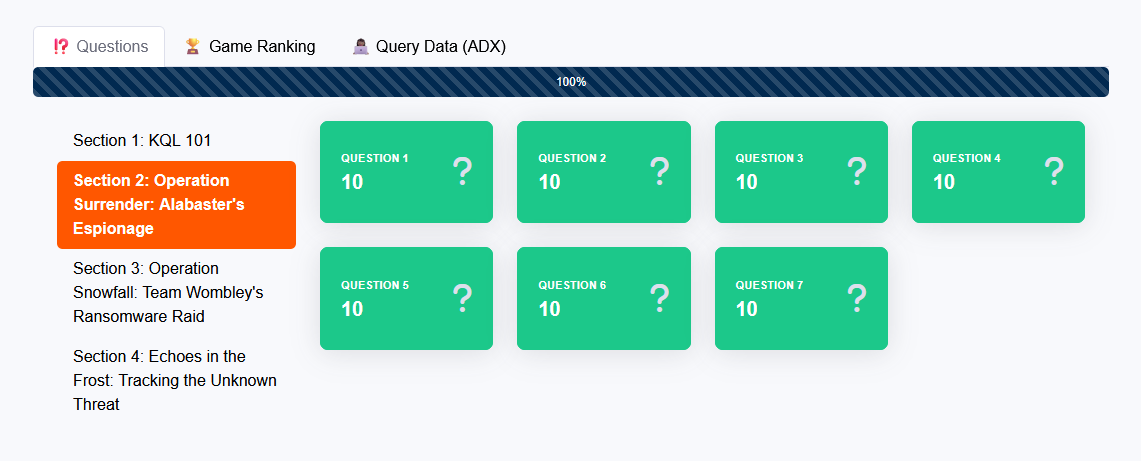
Task: Click the 100% progress bar
Action: [571, 82]
